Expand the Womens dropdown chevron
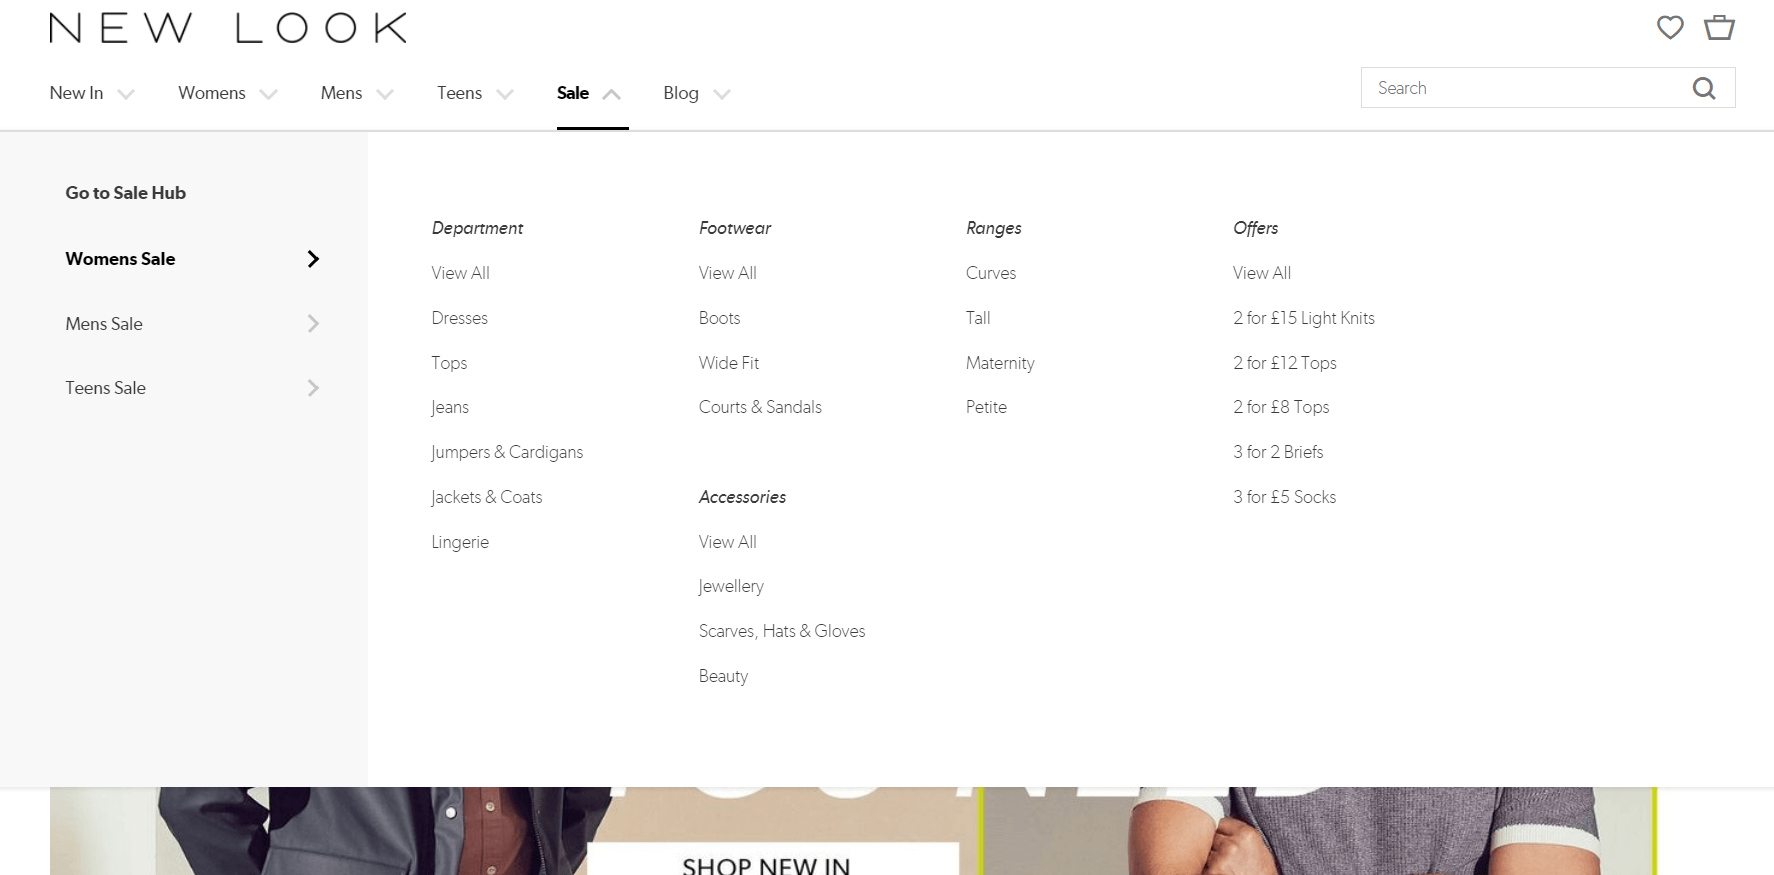Screen dimensions: 1774x875 (268, 94)
